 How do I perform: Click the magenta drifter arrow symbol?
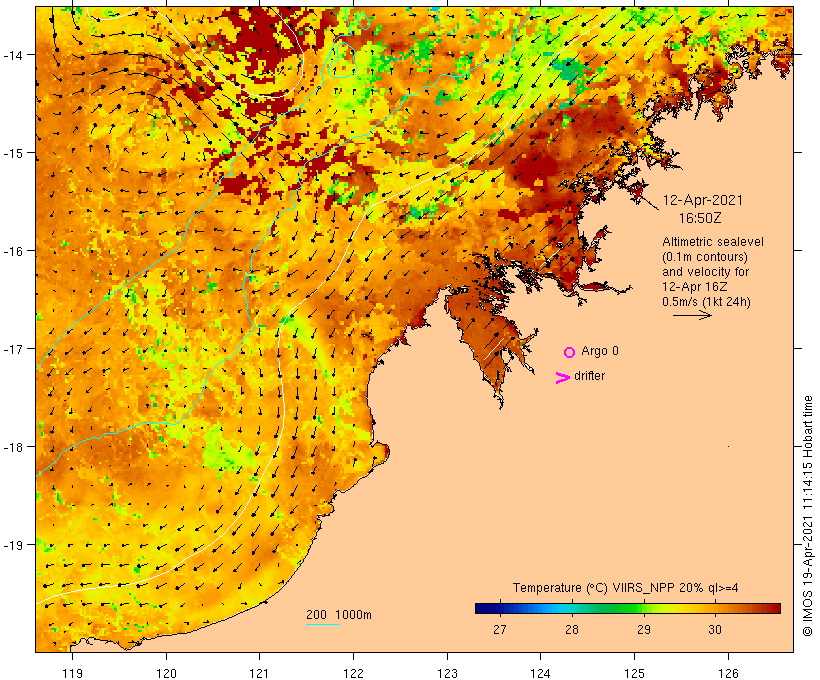(x=562, y=378)
